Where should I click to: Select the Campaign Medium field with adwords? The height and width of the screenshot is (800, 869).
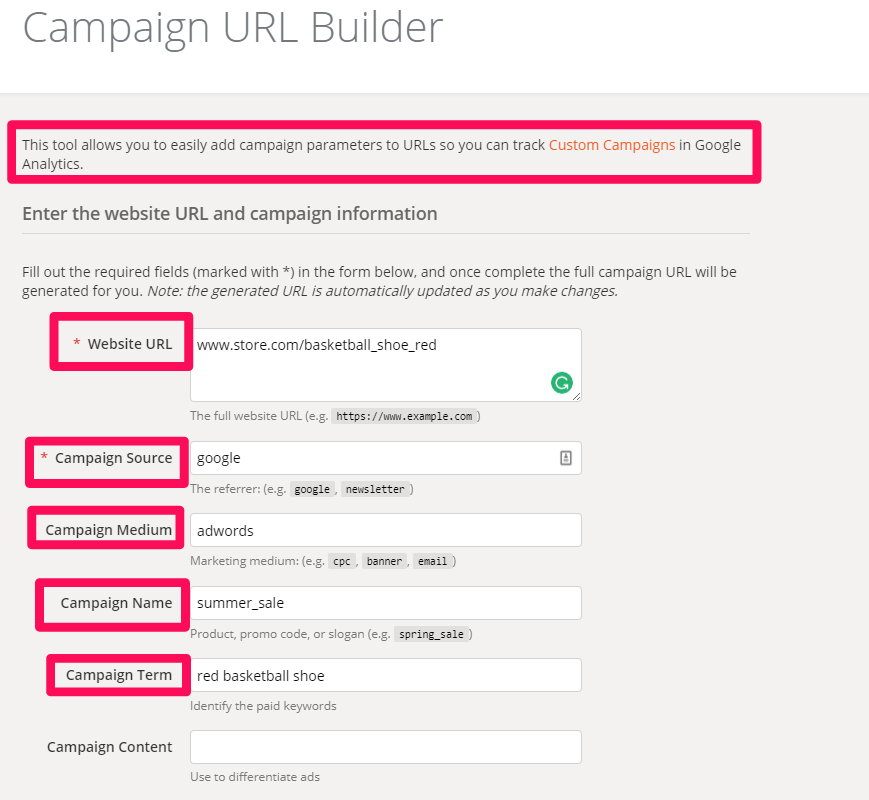click(x=385, y=530)
